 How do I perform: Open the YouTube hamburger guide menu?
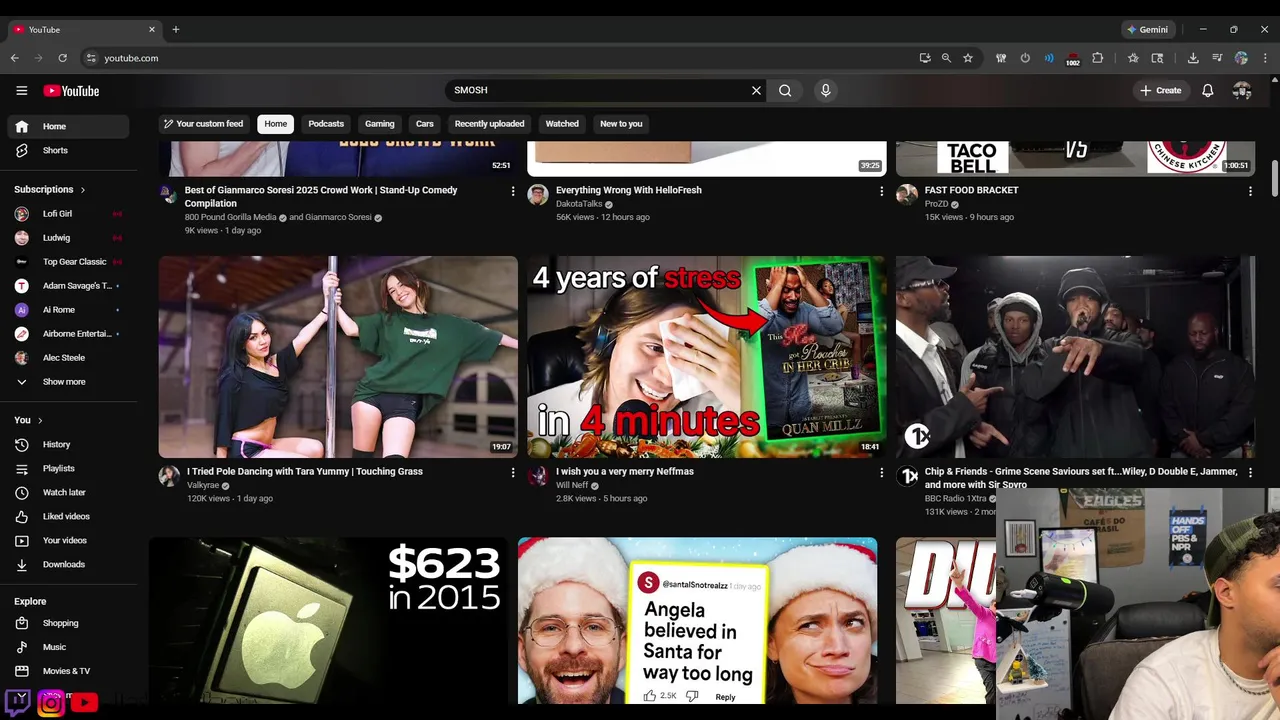[21, 91]
